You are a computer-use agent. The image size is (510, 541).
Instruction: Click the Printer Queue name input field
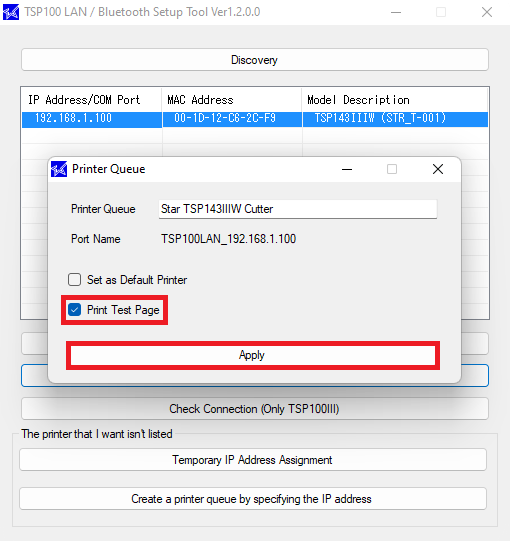click(x=298, y=209)
